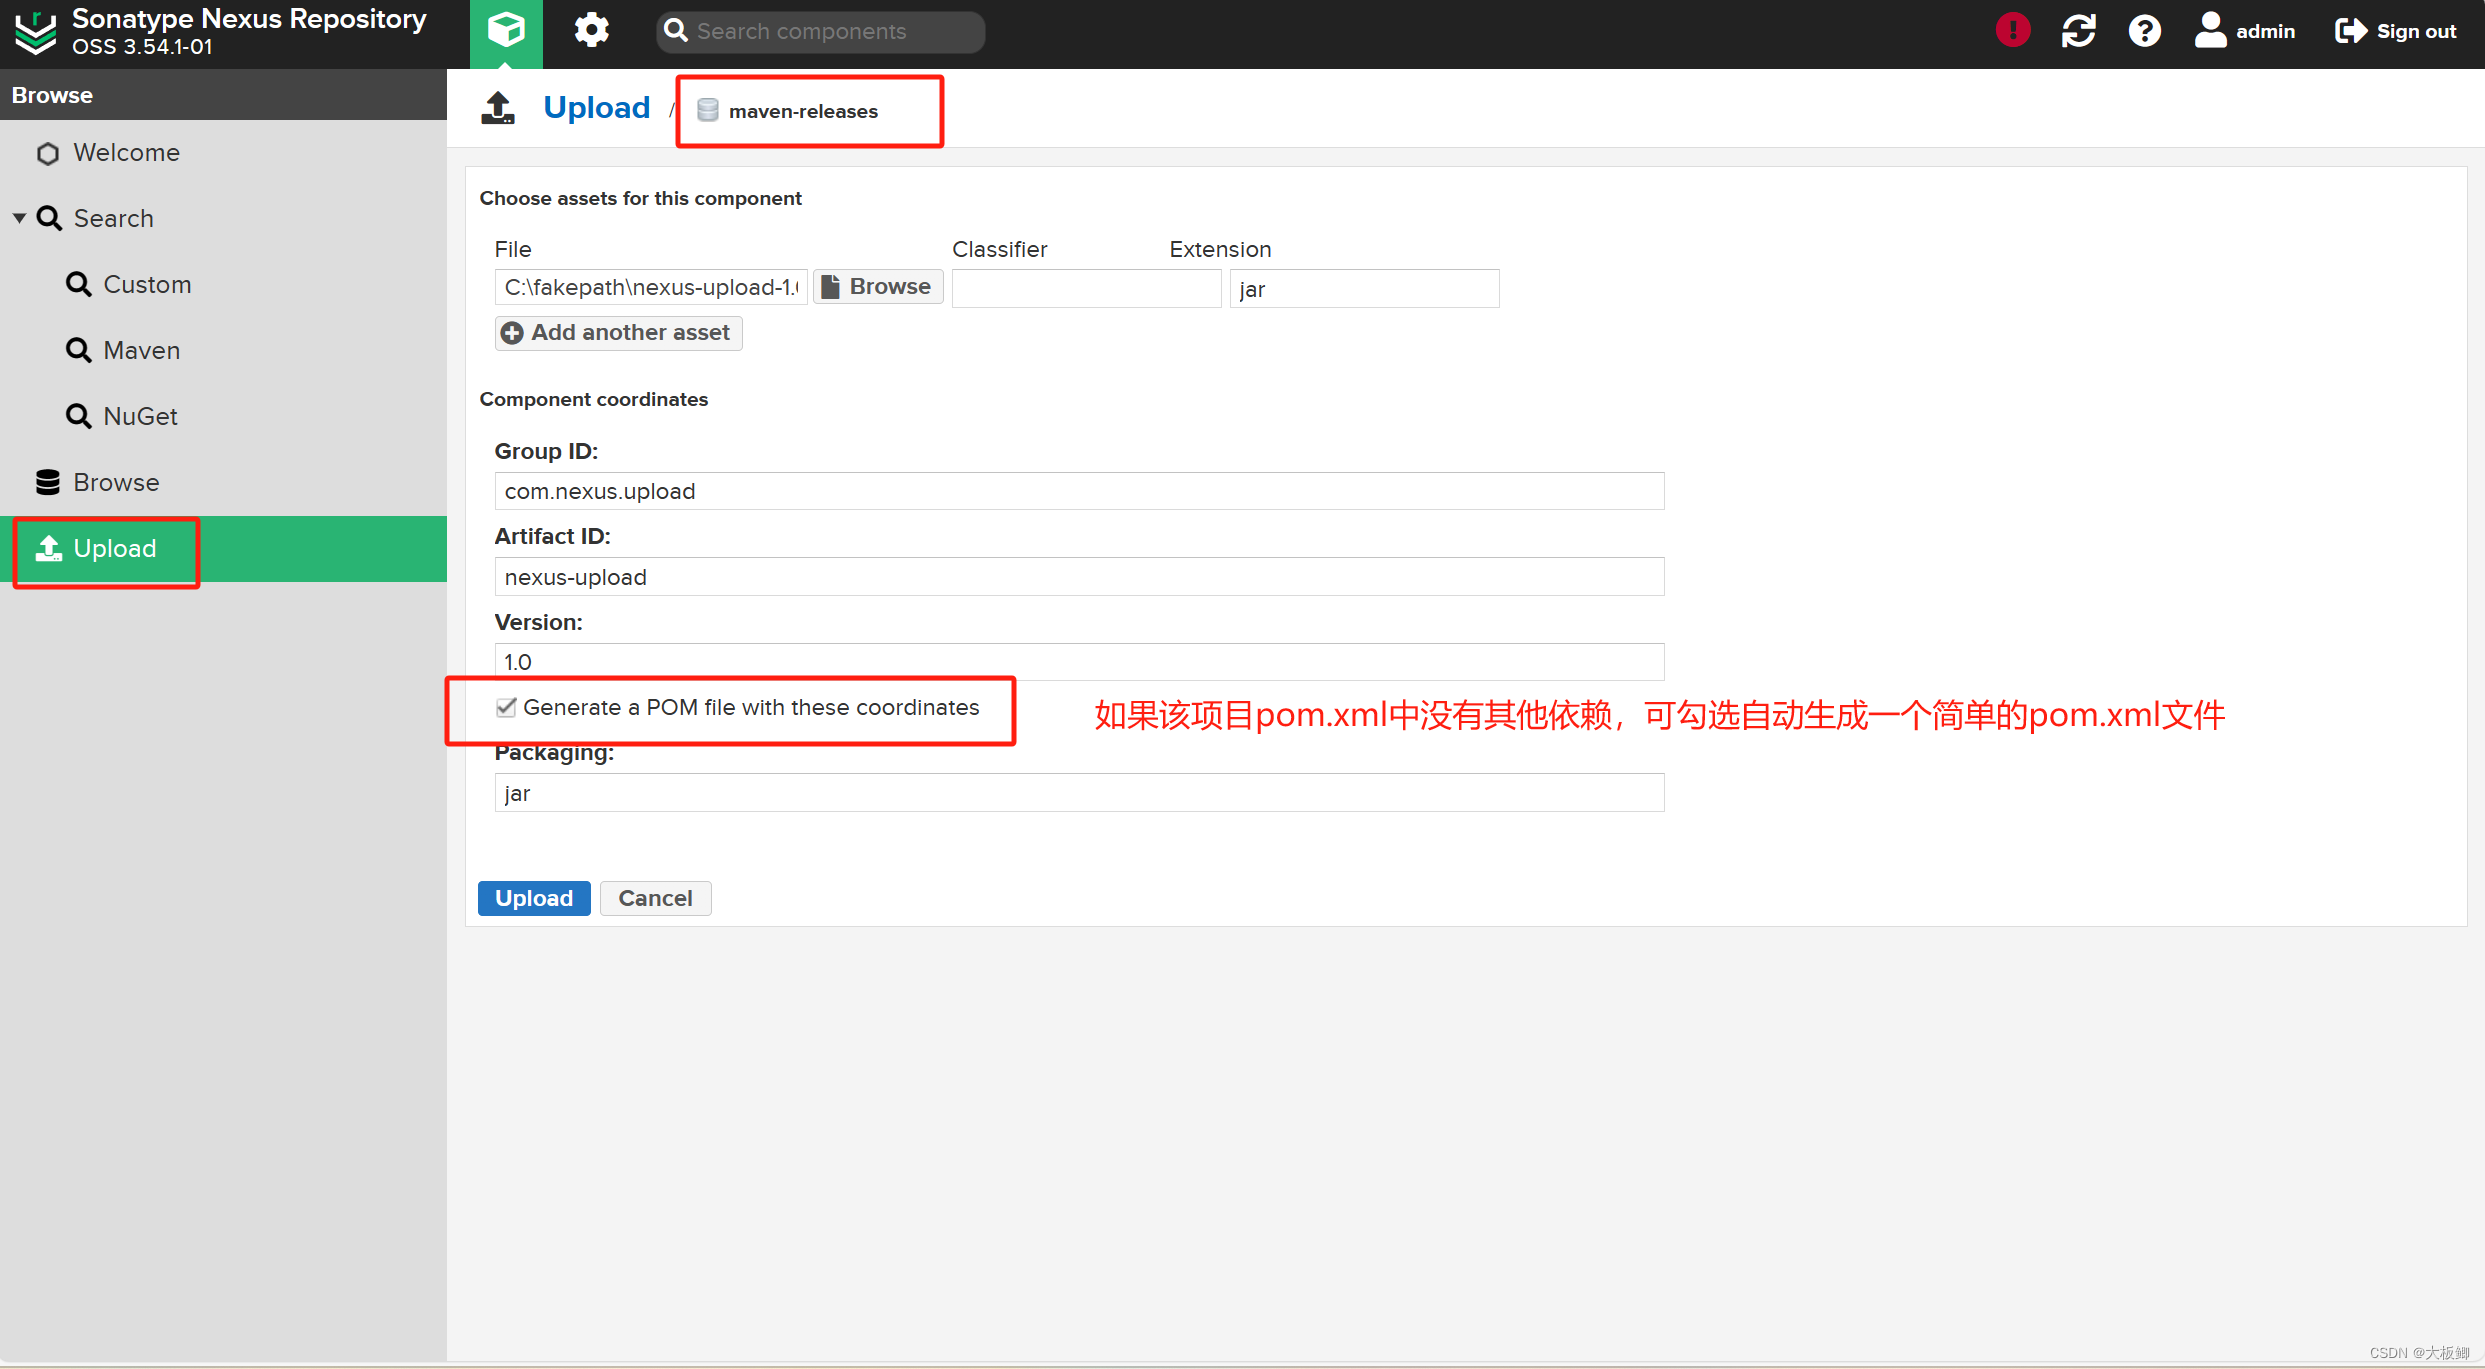Click the red system status alert icon
2485x1369 pixels.
[2012, 31]
